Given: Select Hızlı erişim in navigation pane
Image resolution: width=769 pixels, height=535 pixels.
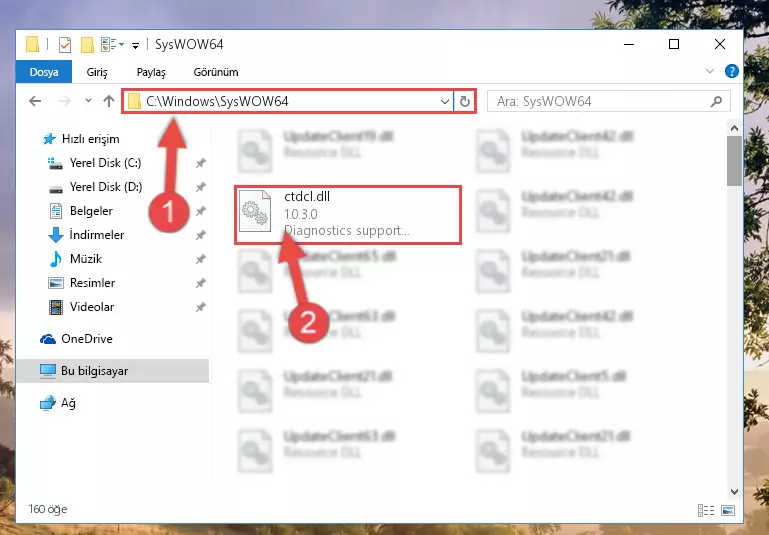Looking at the screenshot, I should pos(91,139).
